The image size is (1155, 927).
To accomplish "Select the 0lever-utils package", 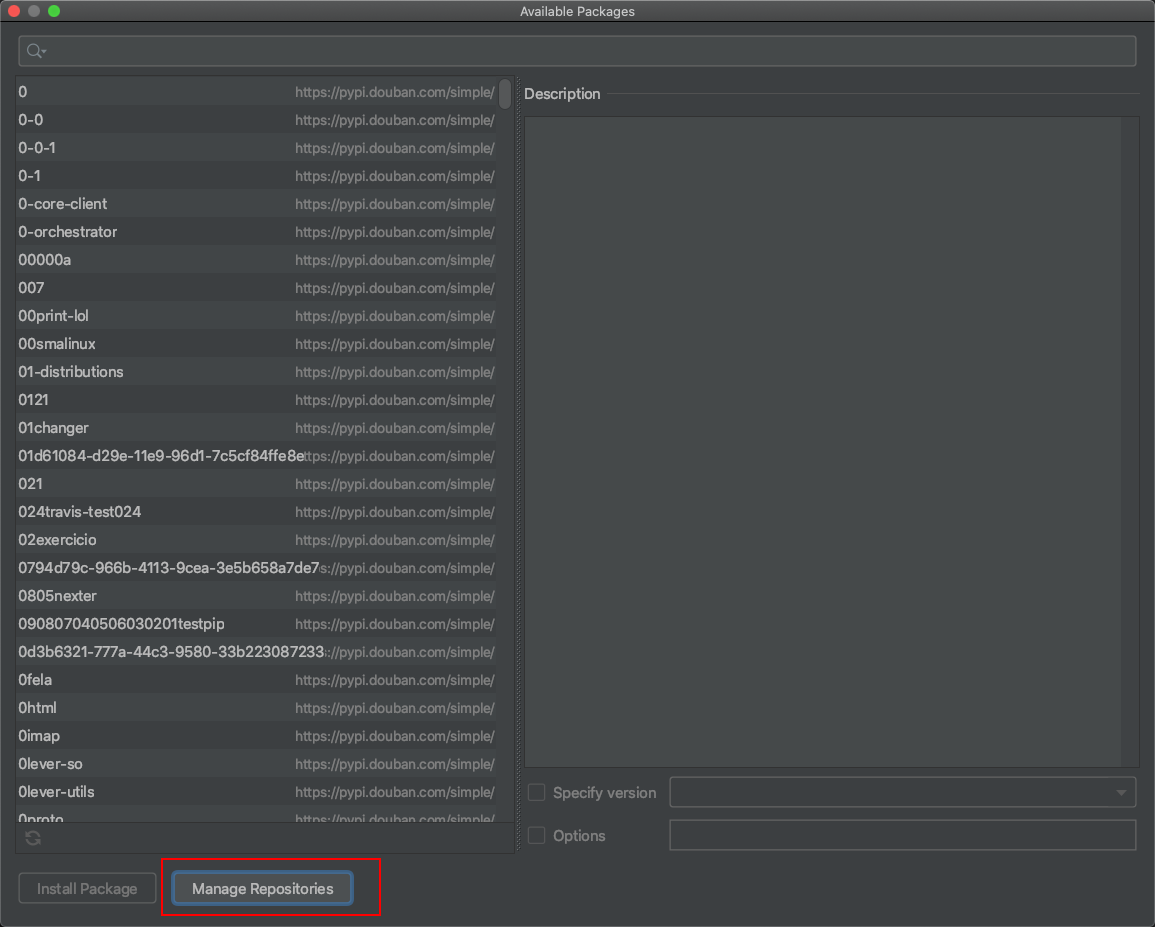I will tap(57, 792).
